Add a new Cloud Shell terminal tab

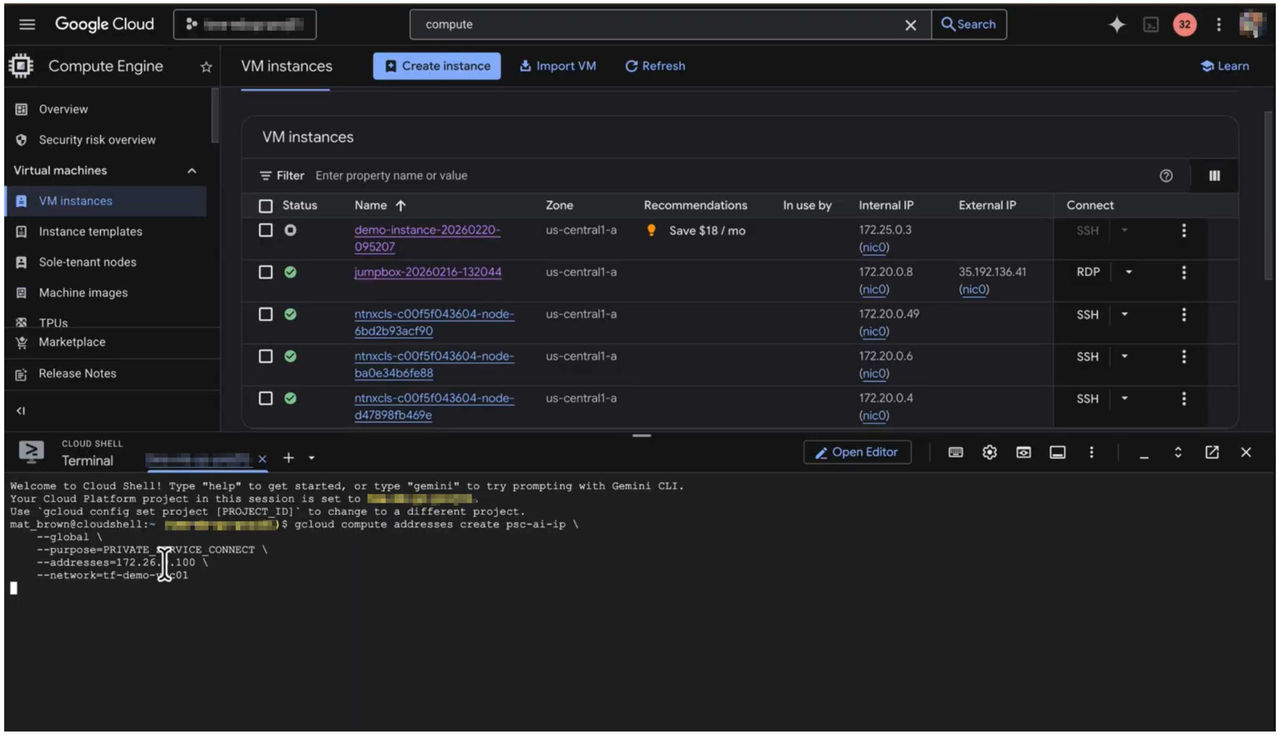click(288, 458)
